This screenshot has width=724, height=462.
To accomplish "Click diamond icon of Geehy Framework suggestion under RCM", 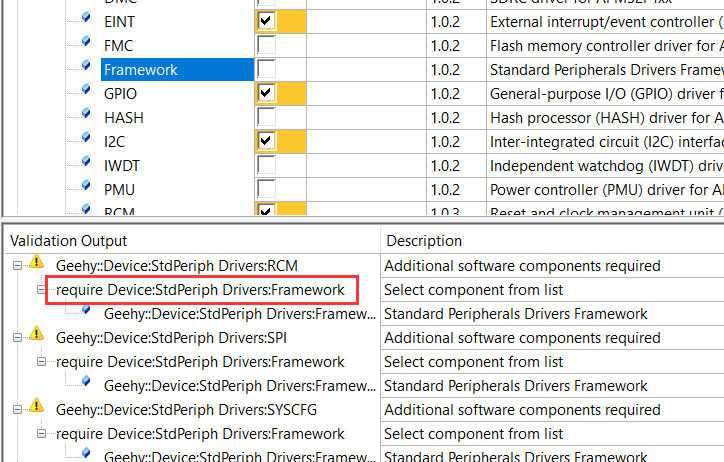I will coord(86,310).
